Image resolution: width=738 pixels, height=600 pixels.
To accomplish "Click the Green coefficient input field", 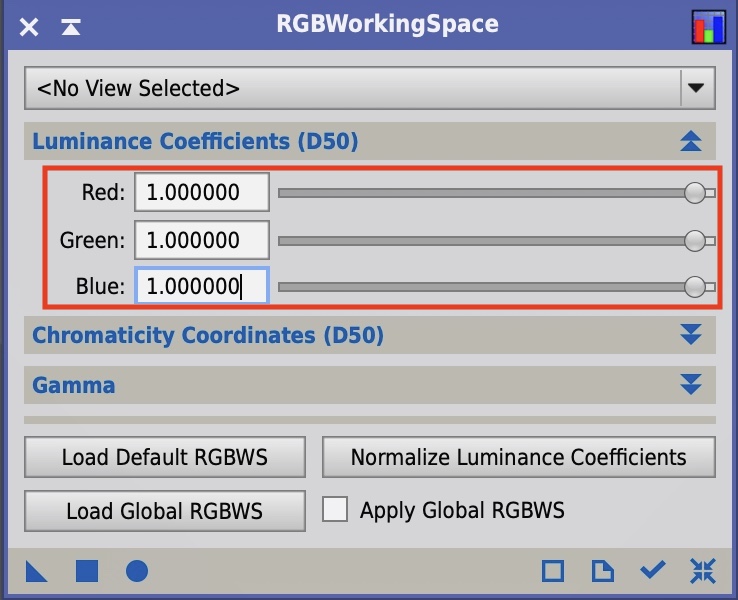I will coord(202,240).
